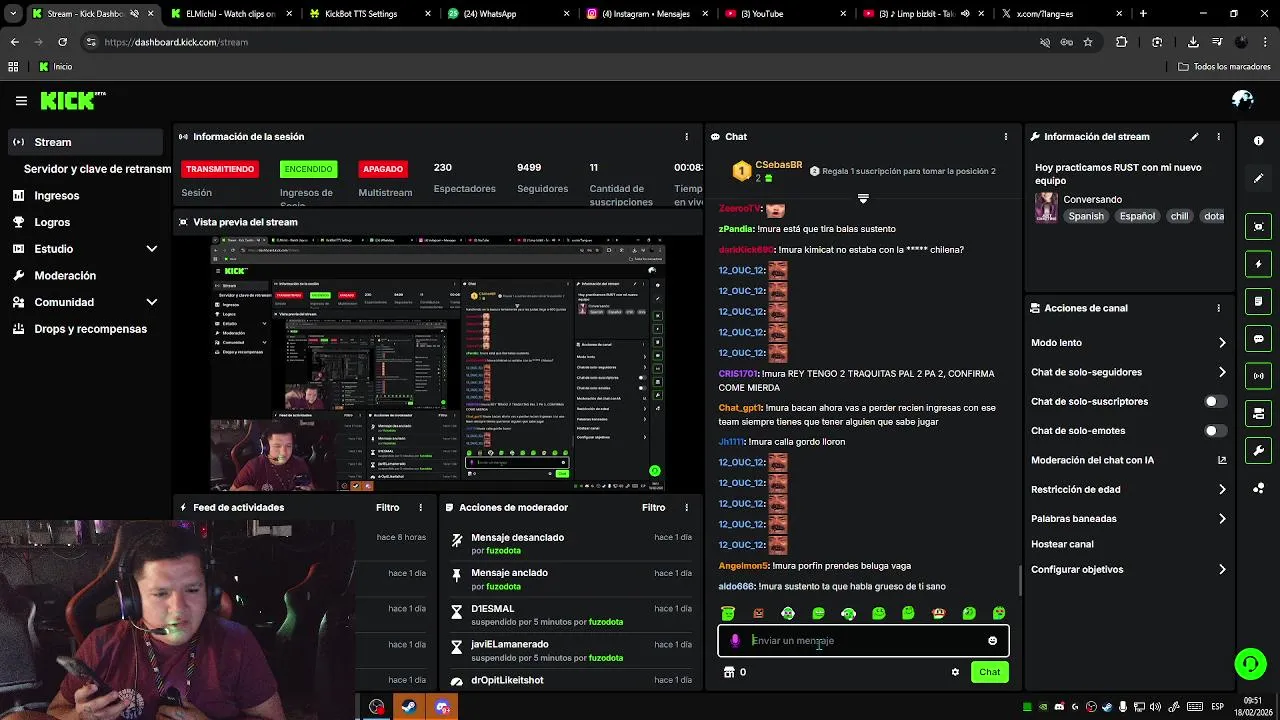Screen dimensions: 1280x720
Task: Open the external link for Moderación del chat con IA
Action: pyautogui.click(x=1222, y=460)
